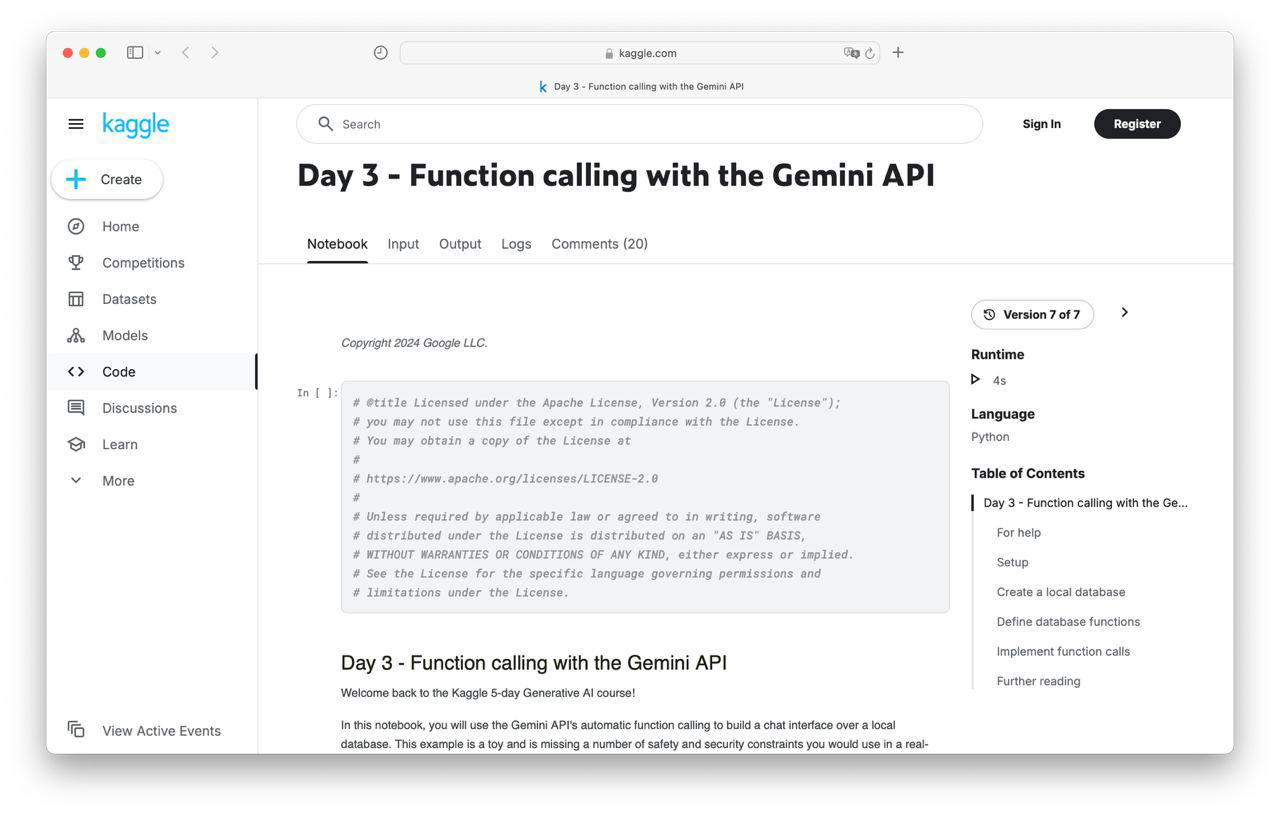
Task: Click into the Kaggle Search field
Action: pyautogui.click(x=640, y=124)
